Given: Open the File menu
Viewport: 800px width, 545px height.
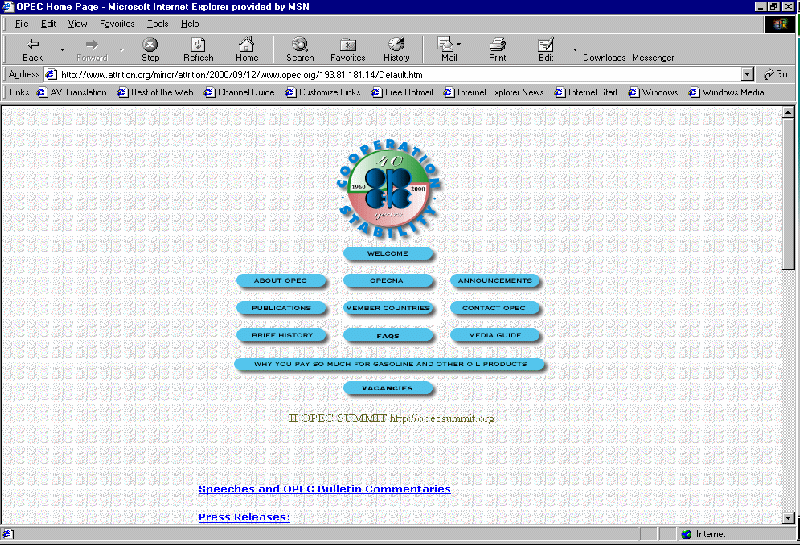Looking at the screenshot, I should click(21, 23).
